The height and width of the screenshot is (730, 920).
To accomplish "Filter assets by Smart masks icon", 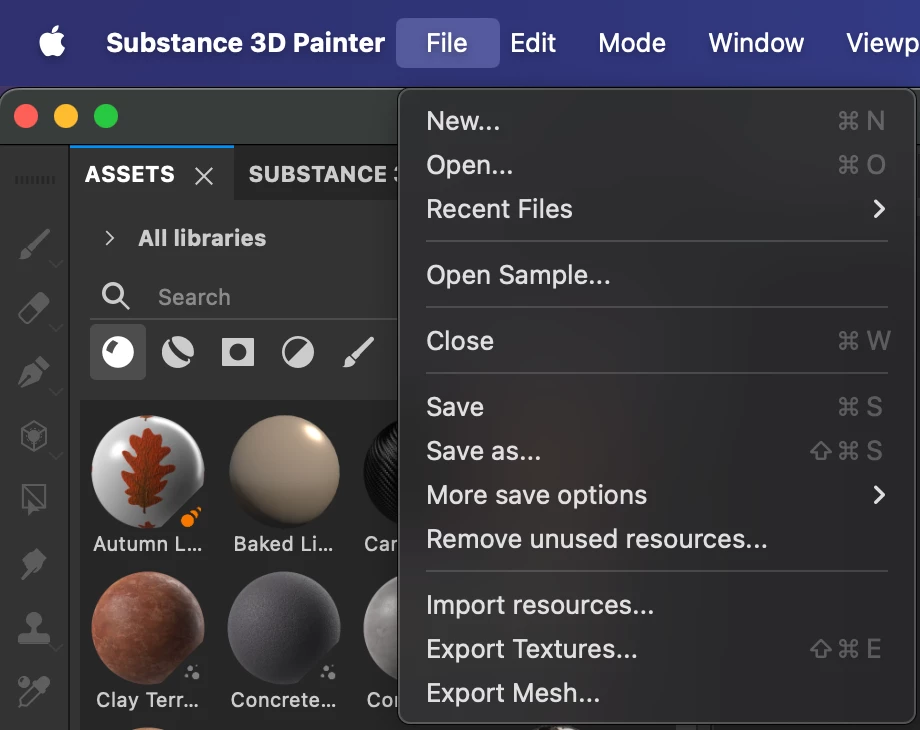I will tap(238, 352).
